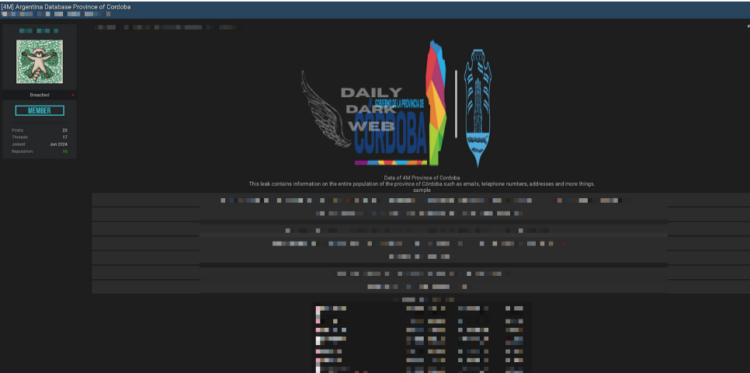Screen dimensions: 750x373
Task: Select the 'Data of 4M Province of Cordoba' line
Action: 422,178
